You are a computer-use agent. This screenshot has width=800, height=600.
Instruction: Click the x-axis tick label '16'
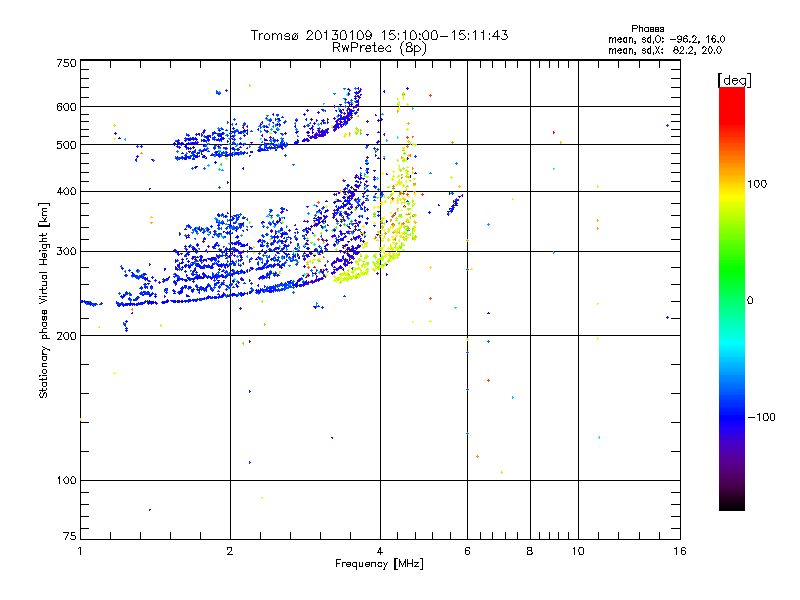click(680, 551)
